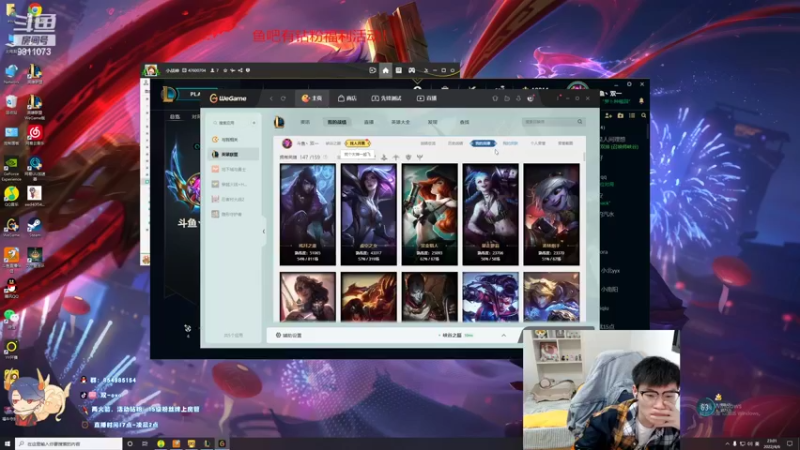The height and width of the screenshot is (450, 800).
Task: Click the League of Legends logo in the WeGame page
Action: coord(279,122)
